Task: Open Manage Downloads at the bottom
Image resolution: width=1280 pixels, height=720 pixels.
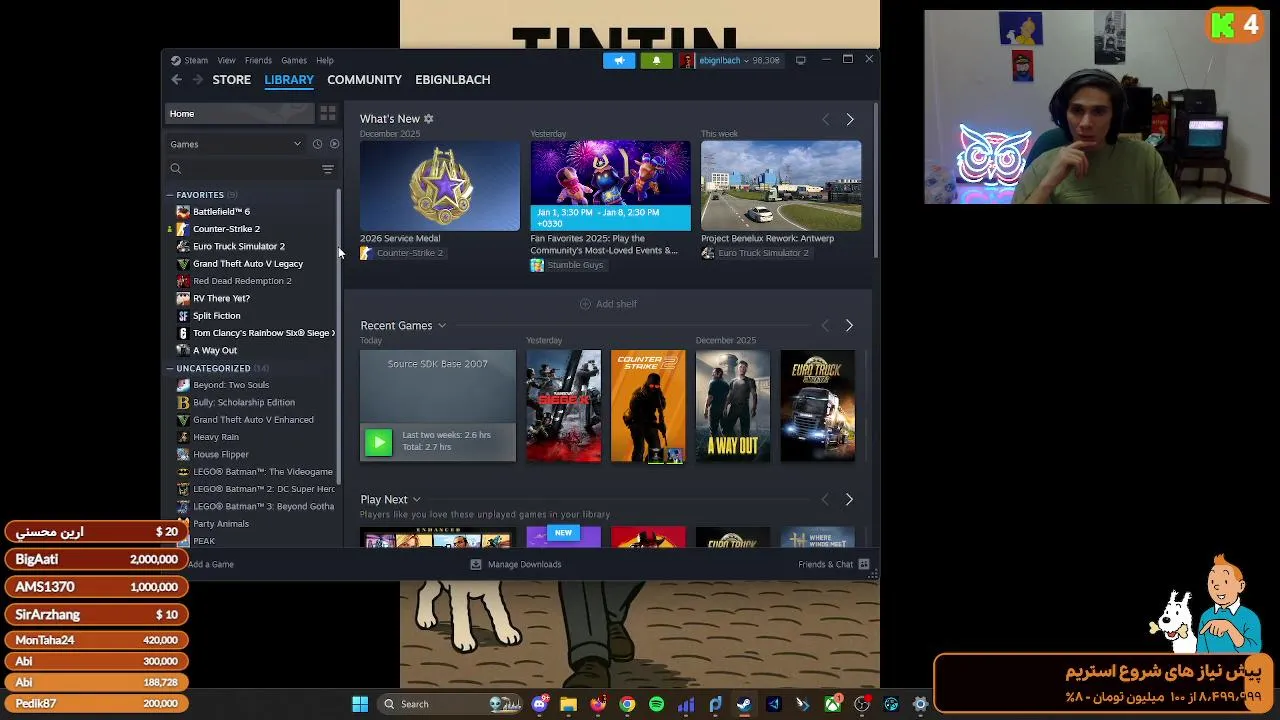Action: click(x=516, y=564)
